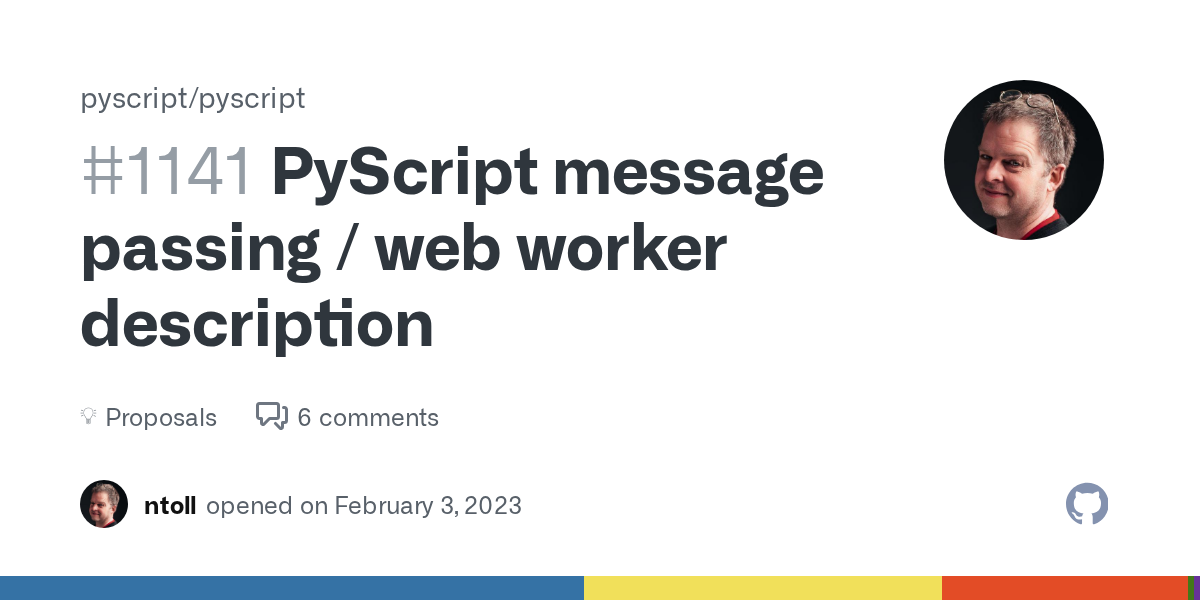Open the small ntoll avatar
This screenshot has width=1200, height=600.
tap(104, 504)
